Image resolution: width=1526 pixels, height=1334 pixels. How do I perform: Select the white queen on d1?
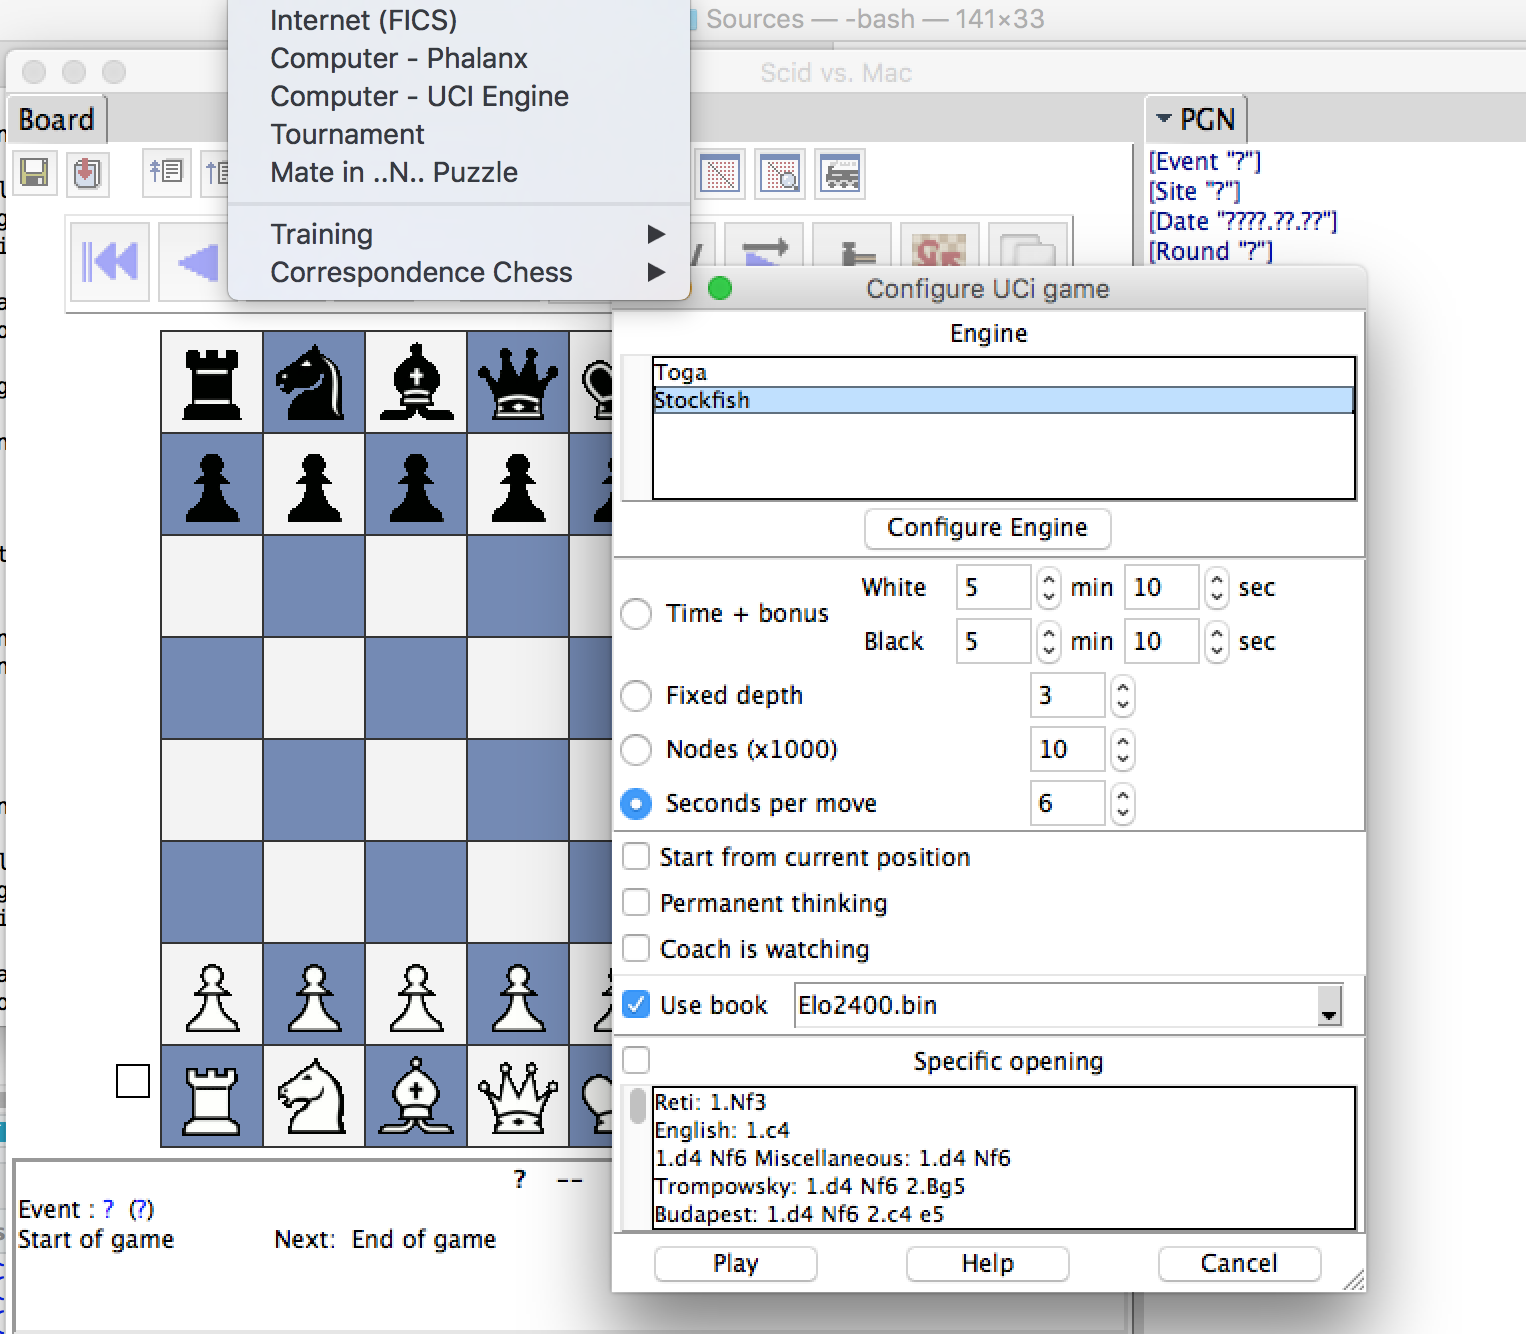518,1097
